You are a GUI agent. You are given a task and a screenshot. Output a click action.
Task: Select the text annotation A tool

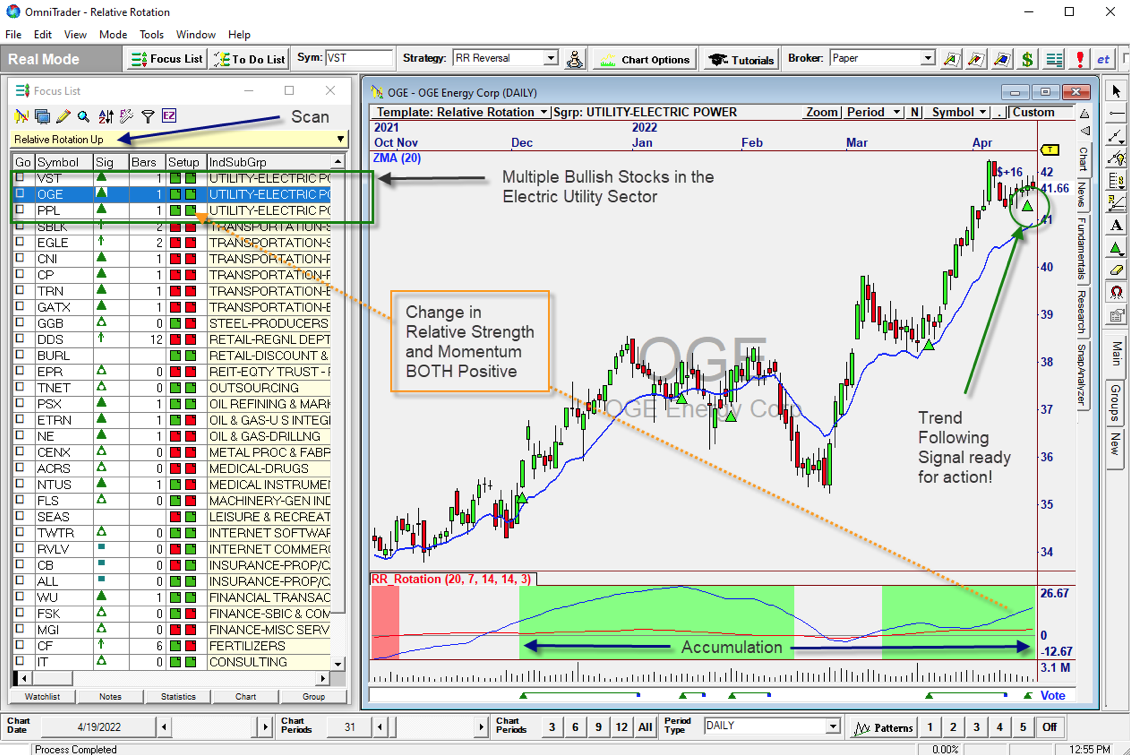coord(1116,225)
